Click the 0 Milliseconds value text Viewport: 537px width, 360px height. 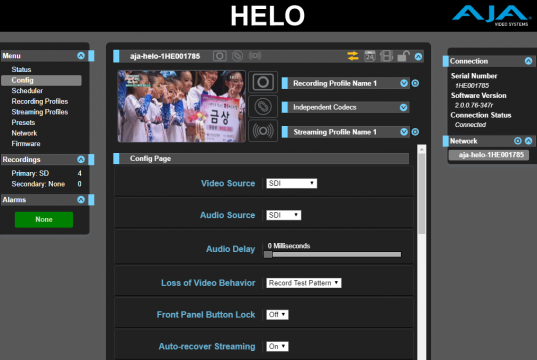tap(289, 246)
